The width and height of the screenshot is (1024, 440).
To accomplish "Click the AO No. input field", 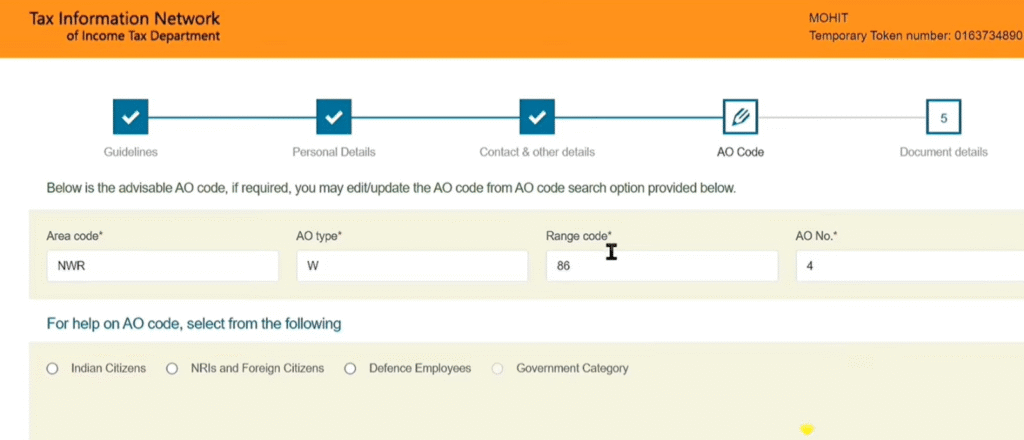I will (x=908, y=267).
